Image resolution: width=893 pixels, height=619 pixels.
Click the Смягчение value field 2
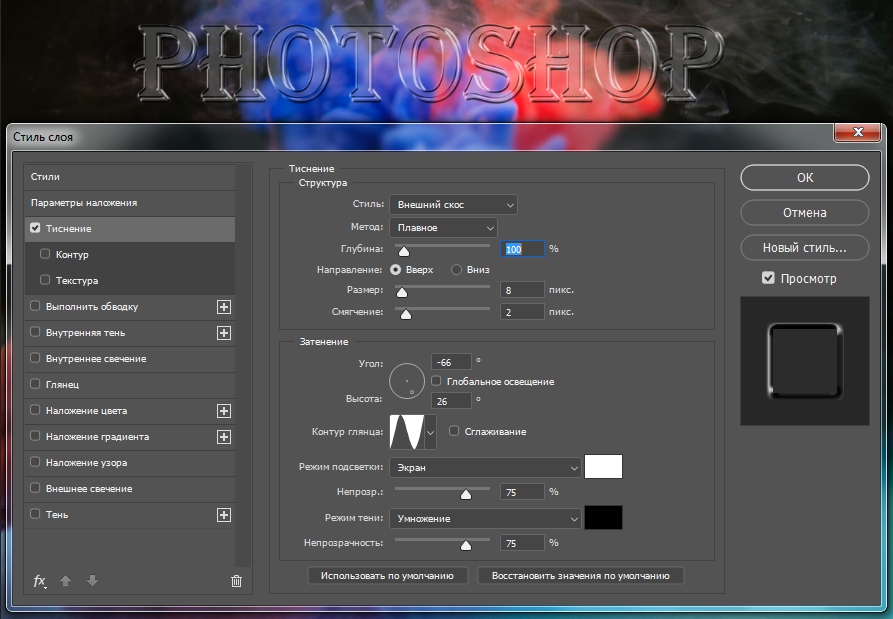click(x=522, y=312)
